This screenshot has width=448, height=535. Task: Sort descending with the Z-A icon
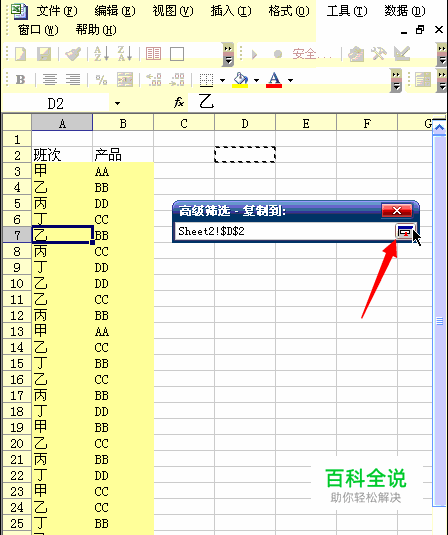coord(125,54)
